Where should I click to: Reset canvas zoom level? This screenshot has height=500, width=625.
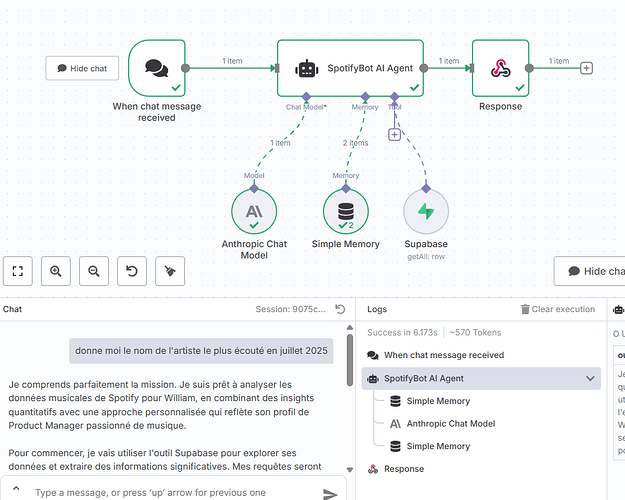[132, 271]
